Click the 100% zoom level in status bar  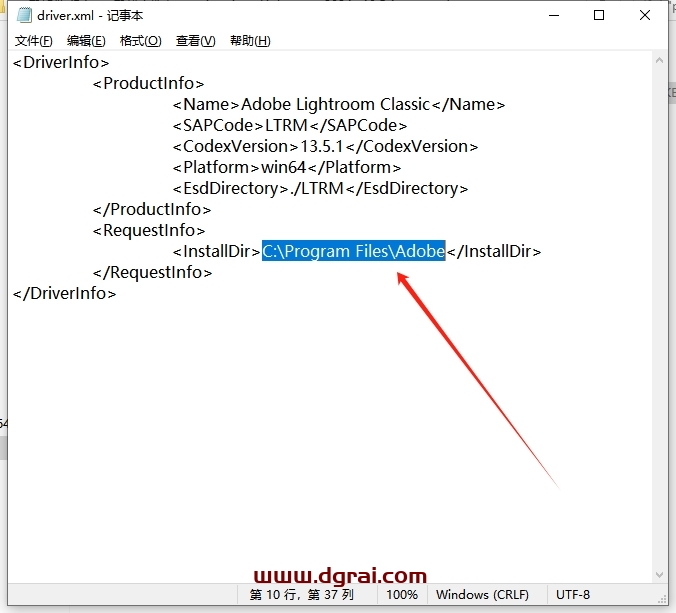(401, 595)
